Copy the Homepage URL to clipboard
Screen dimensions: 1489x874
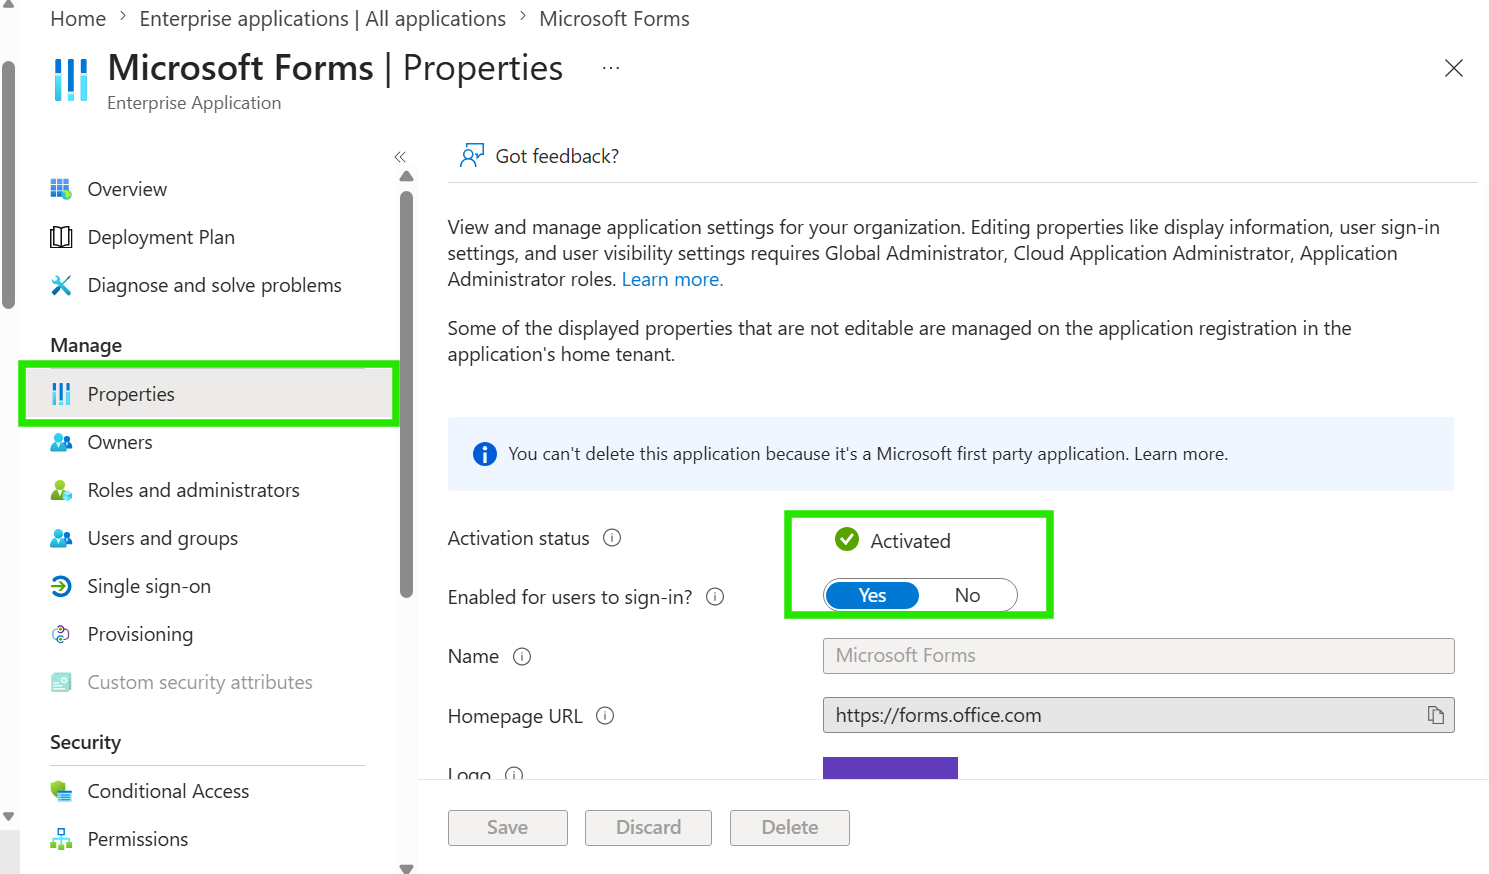(x=1436, y=715)
